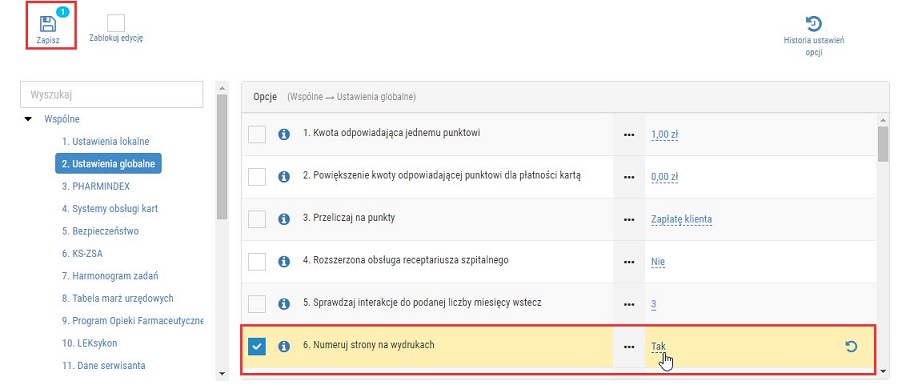The height and width of the screenshot is (389, 898).
Task: Open the Nie value for option 4
Action: (x=657, y=262)
